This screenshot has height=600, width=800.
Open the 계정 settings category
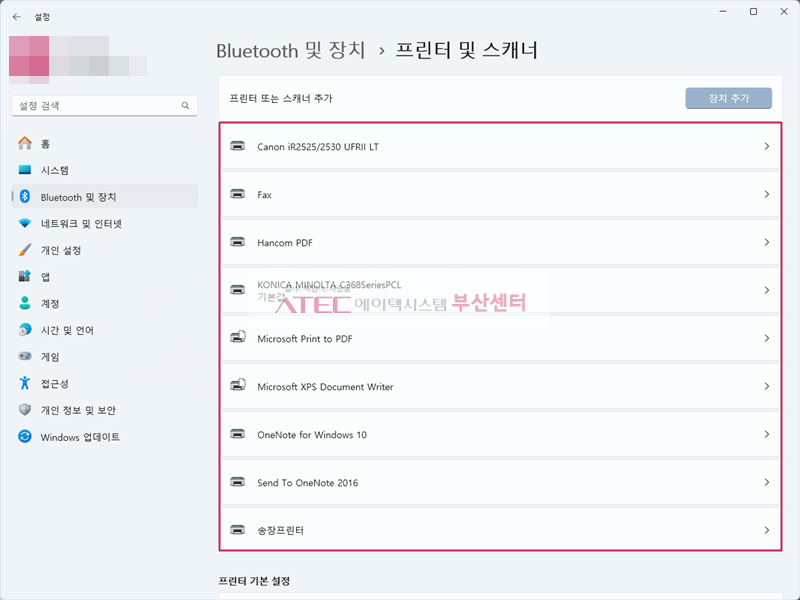pos(105,303)
